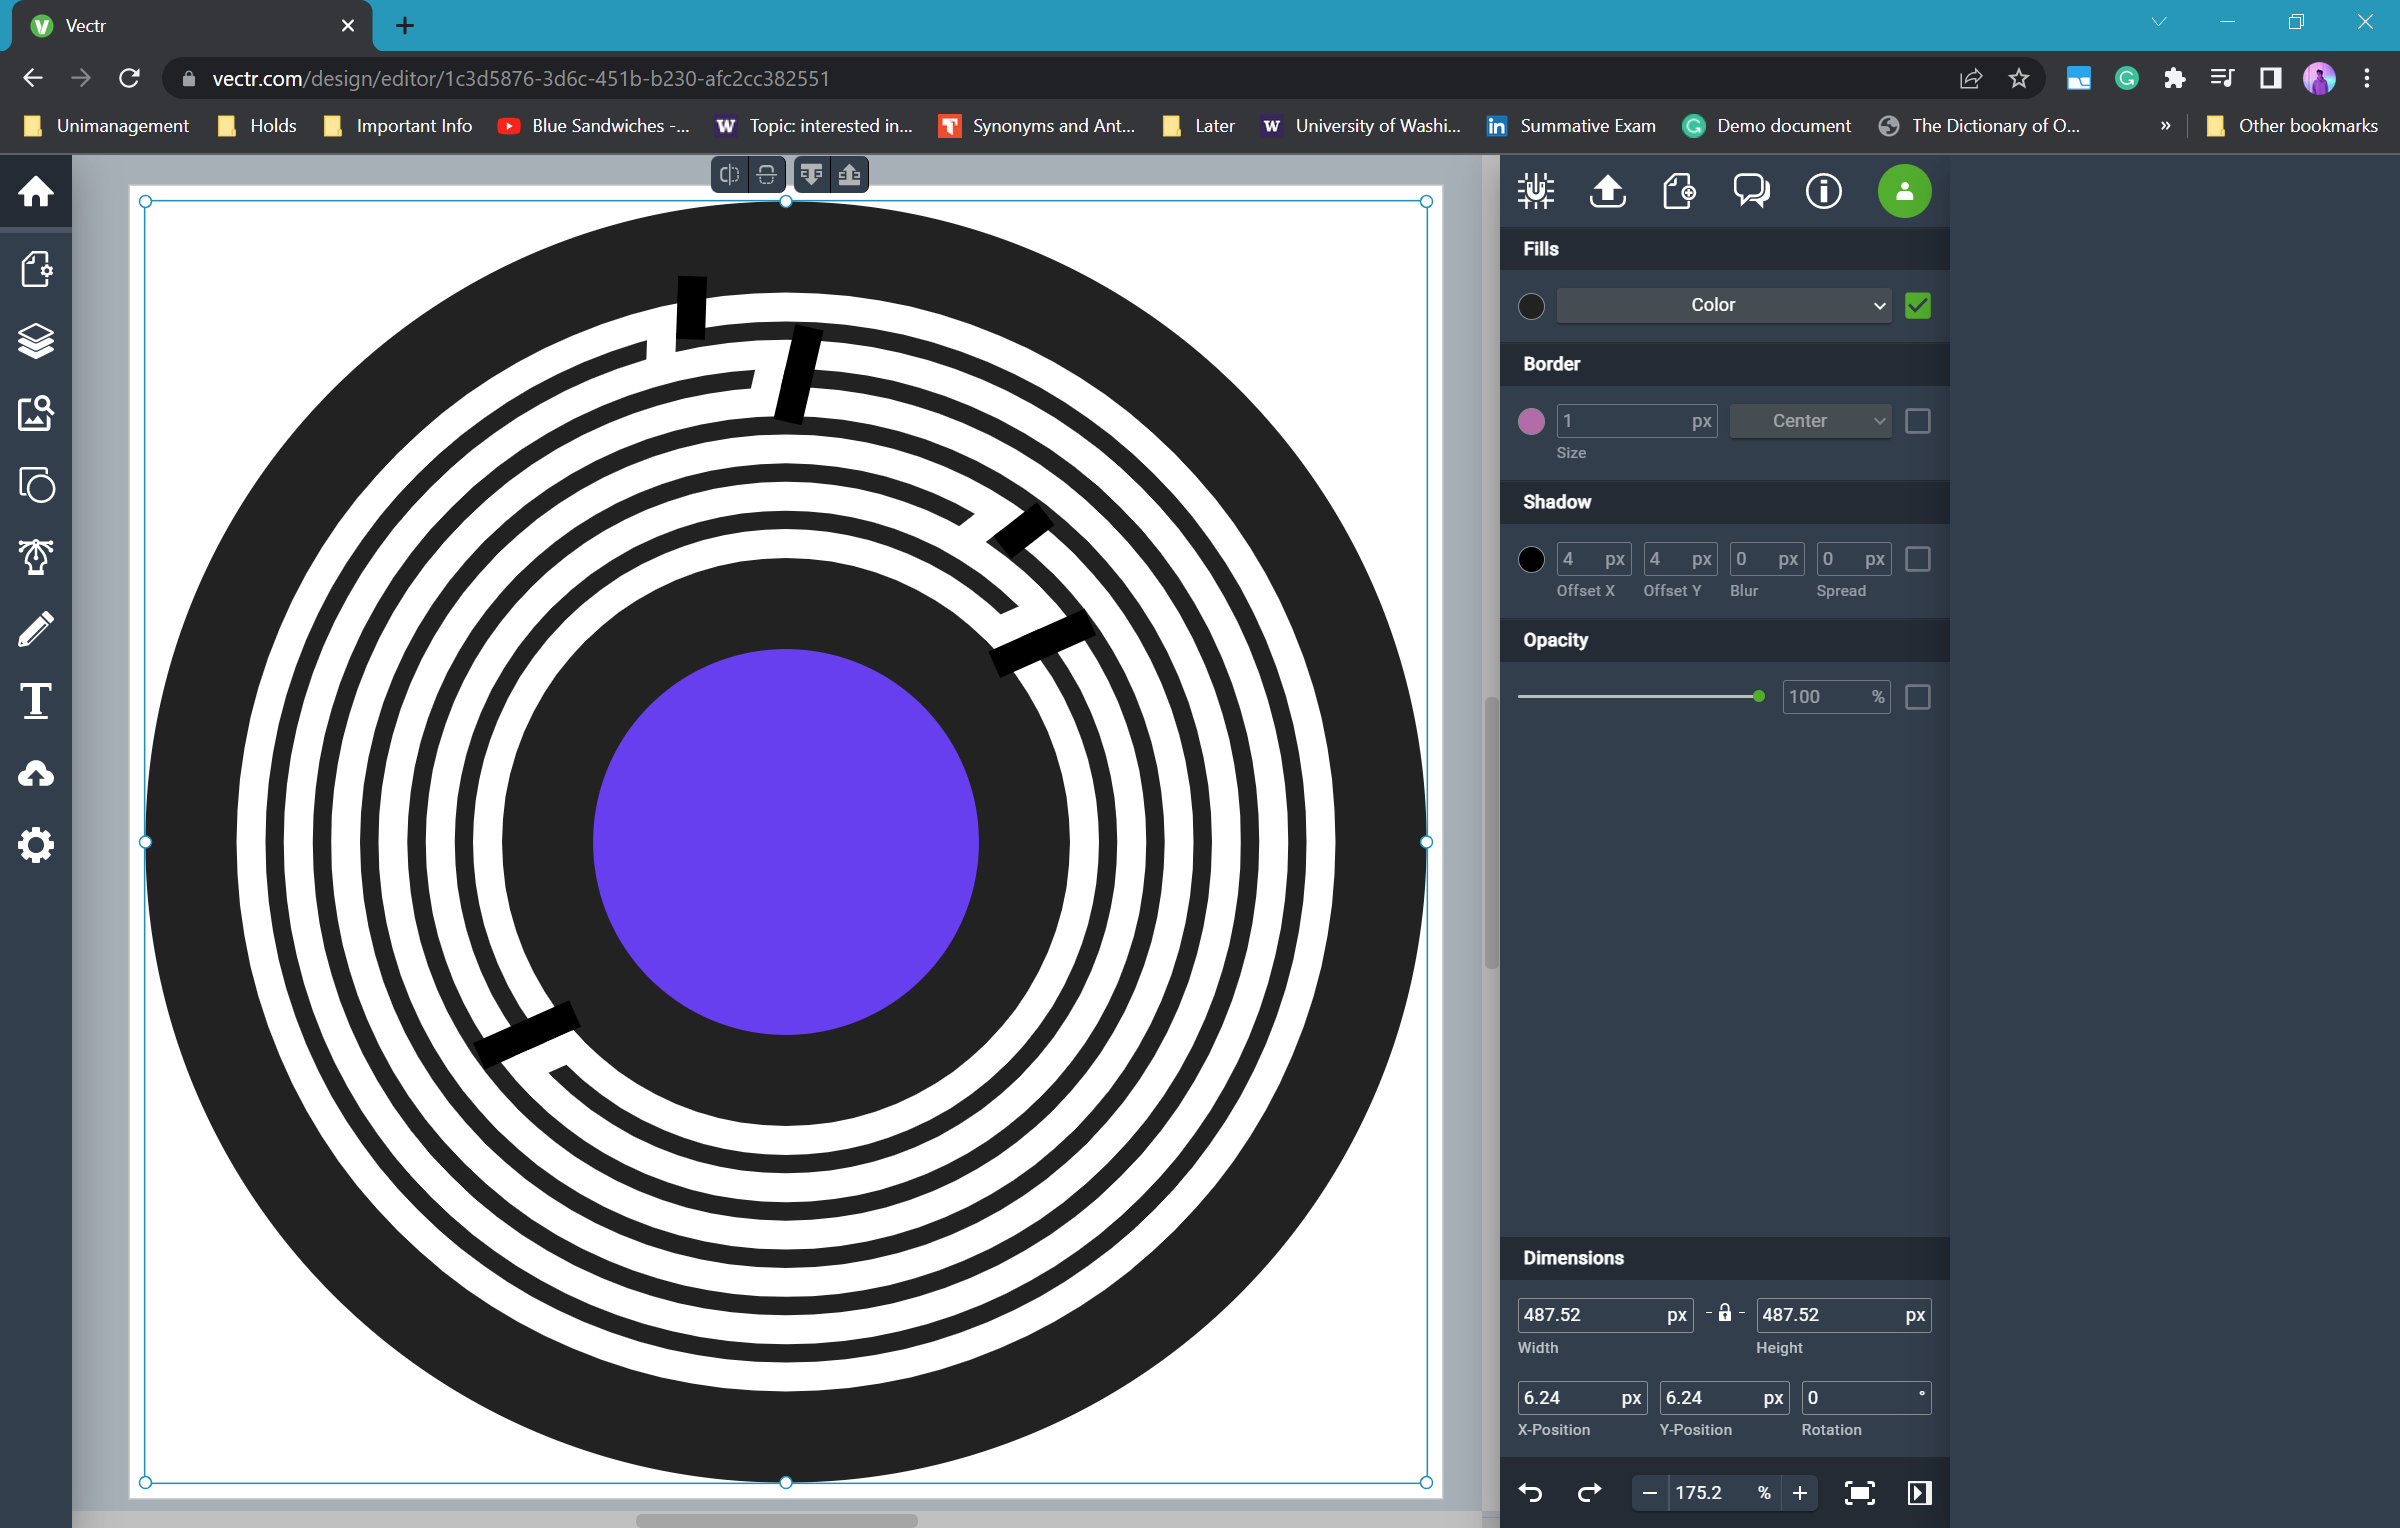Toggle the snapping magnet icon
2400x1528 pixels.
(x=1535, y=190)
